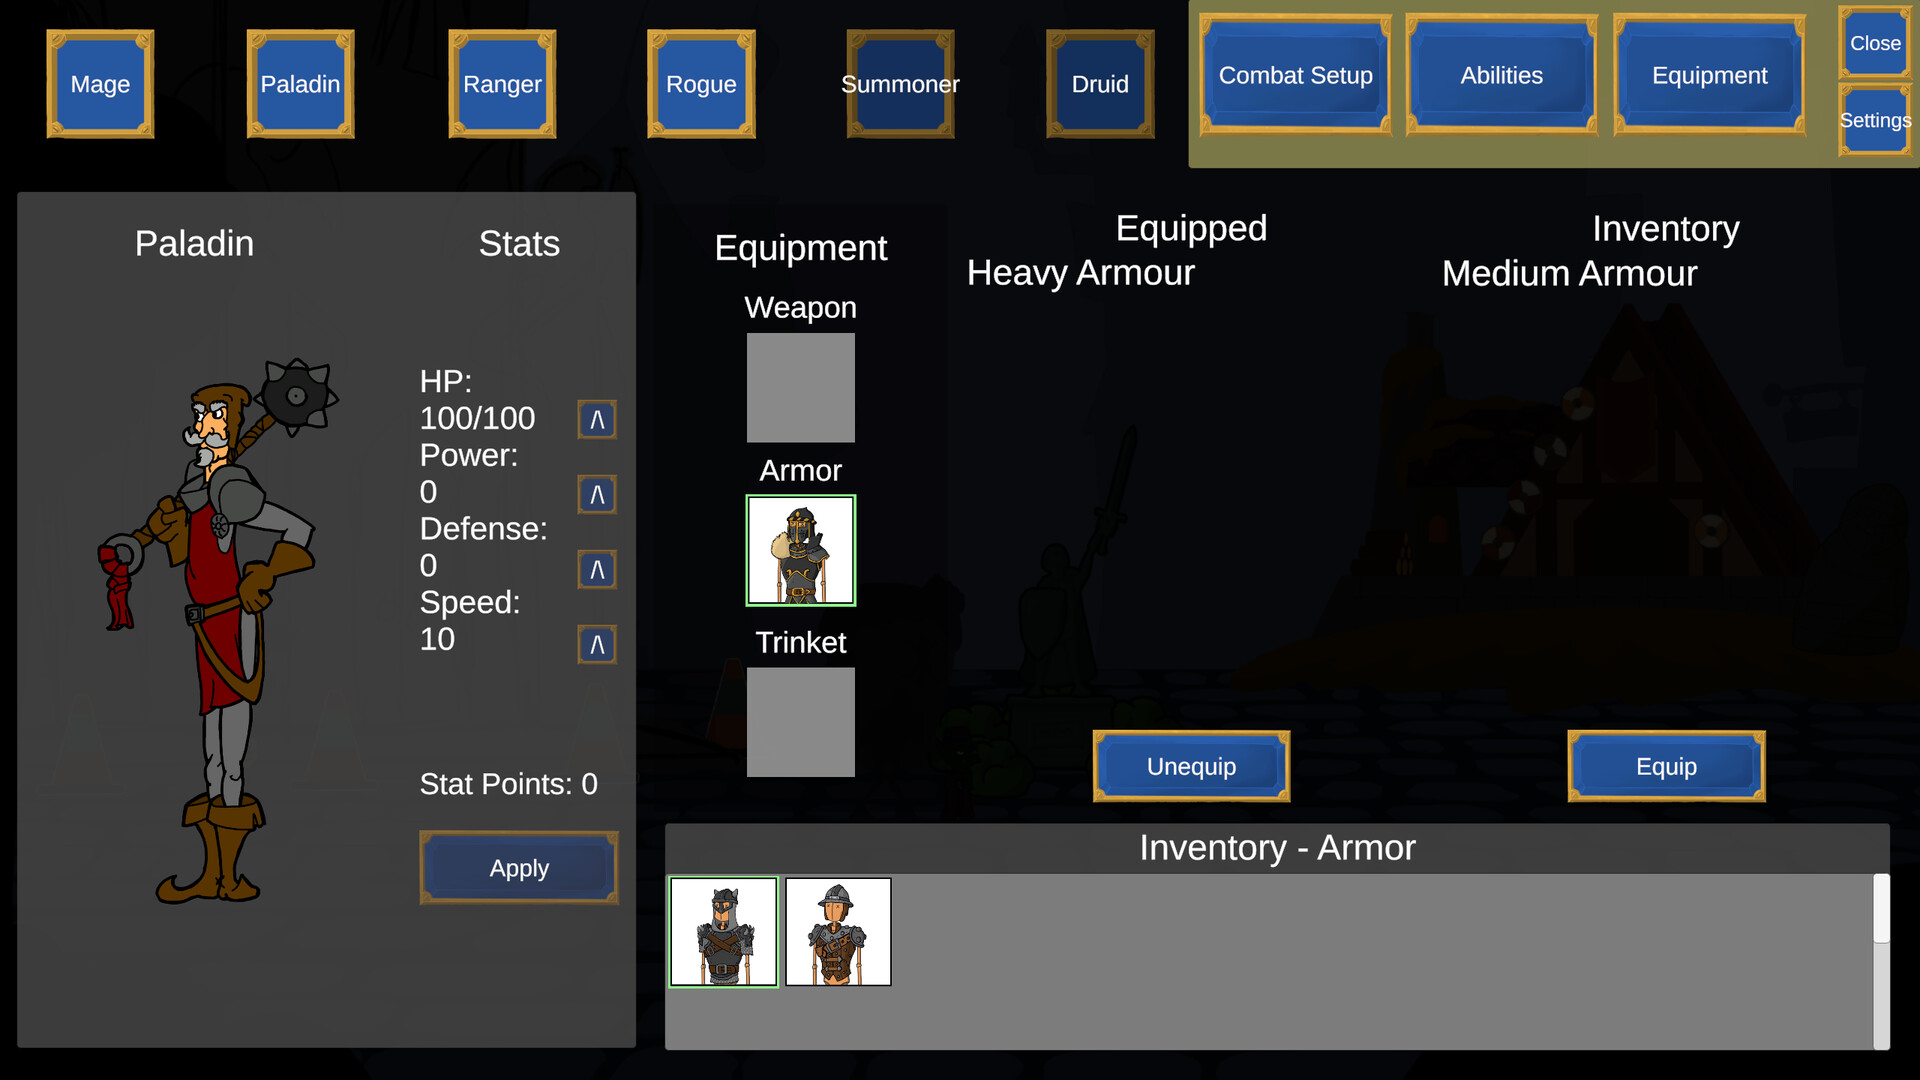This screenshot has height=1080, width=1920.
Task: Equip the Medium Armour from inventory
Action: pos(1666,766)
